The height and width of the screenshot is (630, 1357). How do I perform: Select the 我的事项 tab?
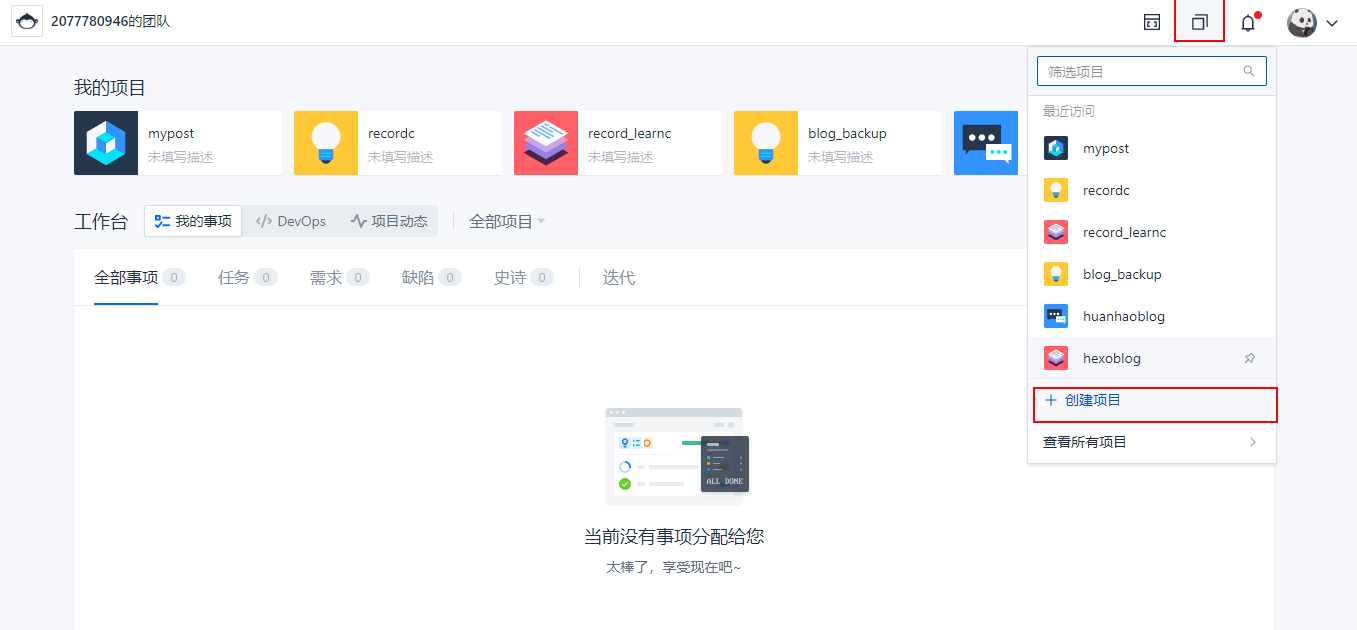[193, 221]
